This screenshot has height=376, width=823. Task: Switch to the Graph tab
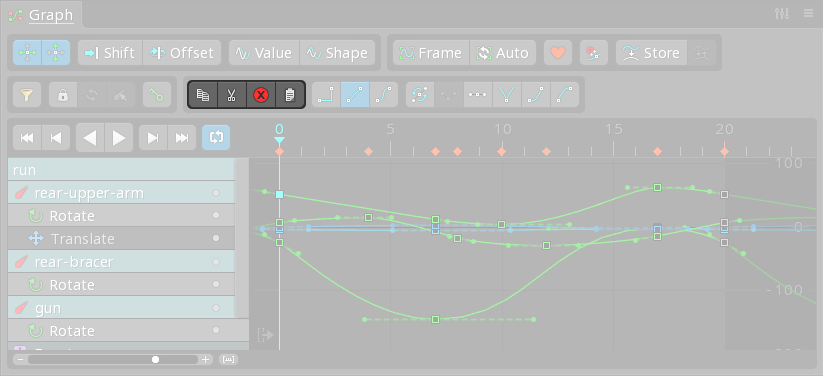tap(51, 15)
